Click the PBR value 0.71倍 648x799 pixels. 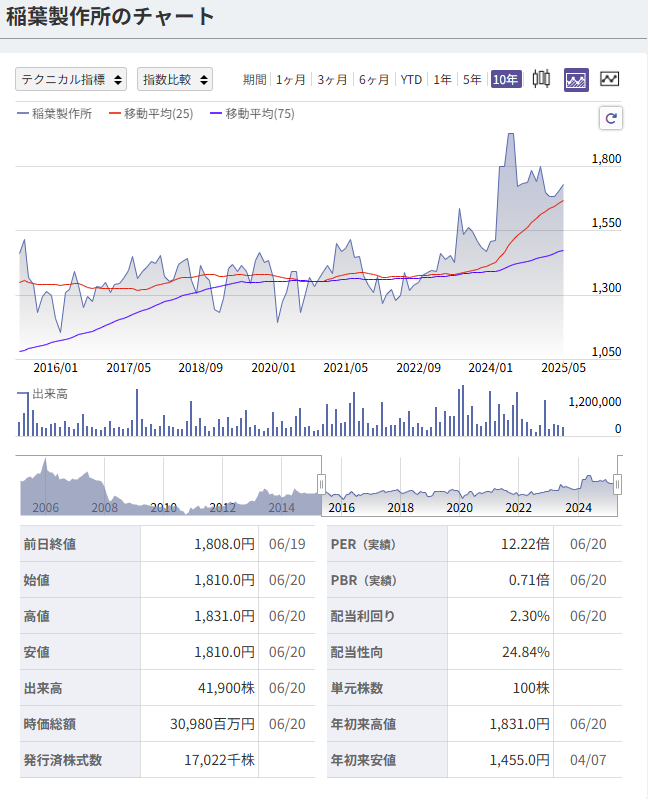529,580
